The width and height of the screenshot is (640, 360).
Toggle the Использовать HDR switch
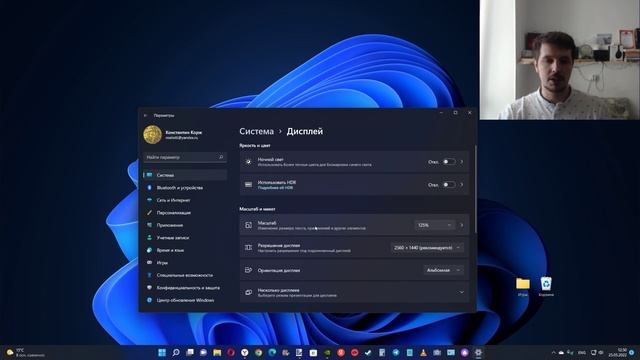[x=449, y=185]
